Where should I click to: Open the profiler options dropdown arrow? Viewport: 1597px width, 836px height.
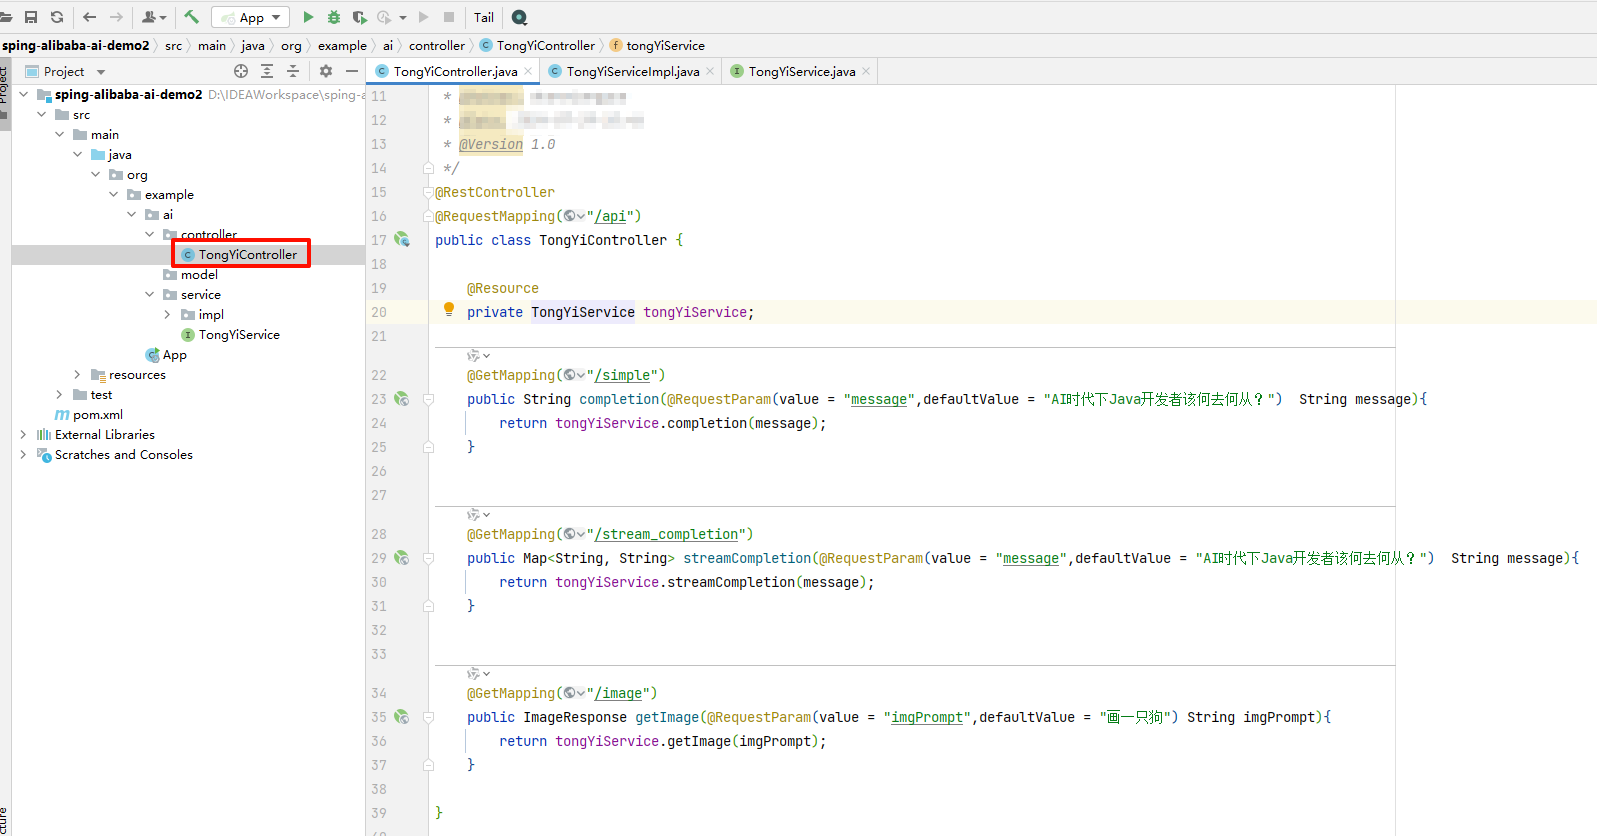[403, 17]
